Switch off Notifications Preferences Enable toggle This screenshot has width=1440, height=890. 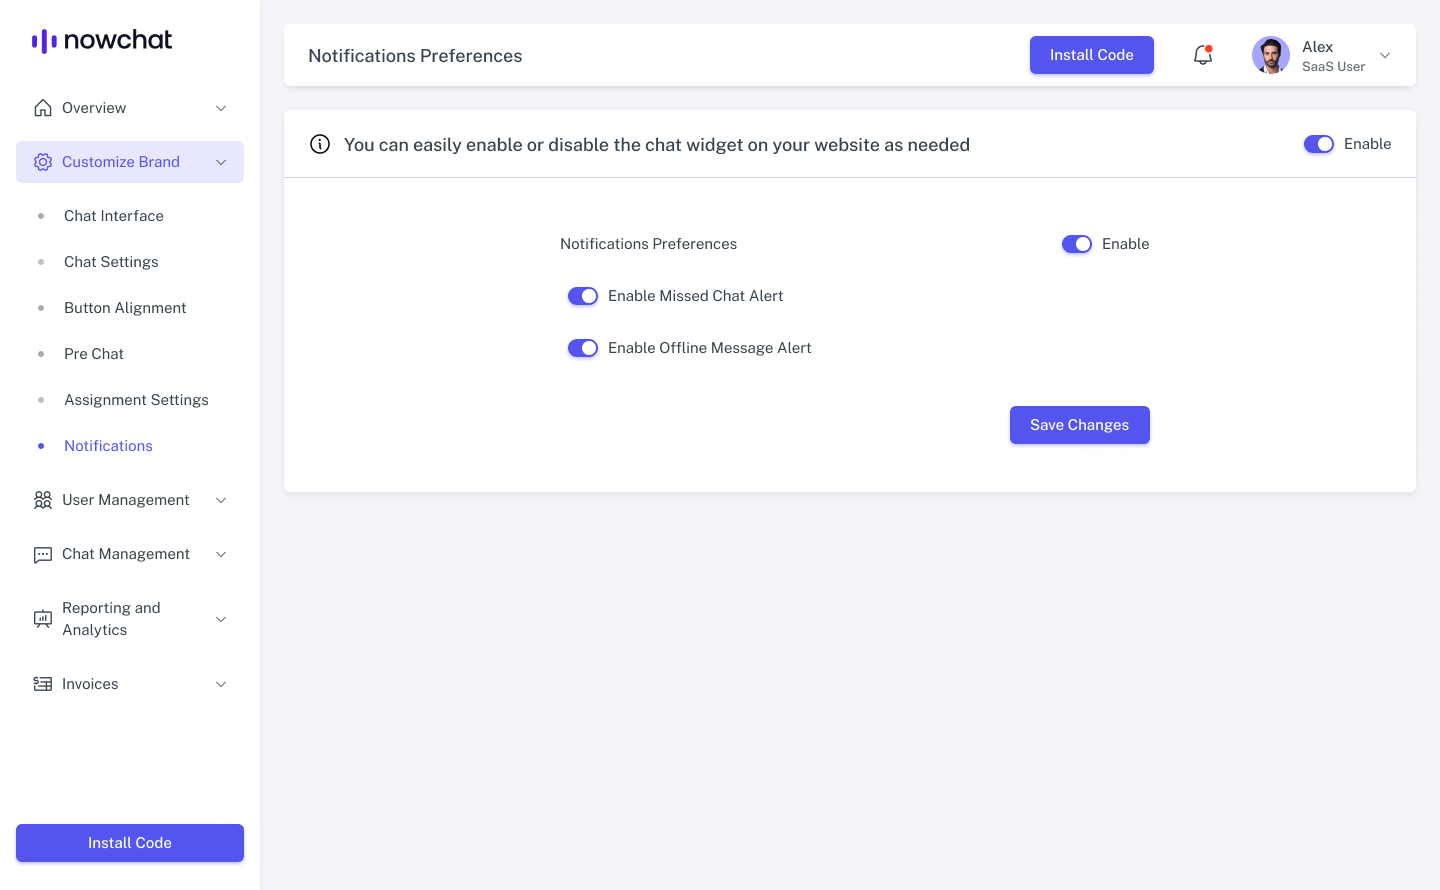click(1076, 244)
